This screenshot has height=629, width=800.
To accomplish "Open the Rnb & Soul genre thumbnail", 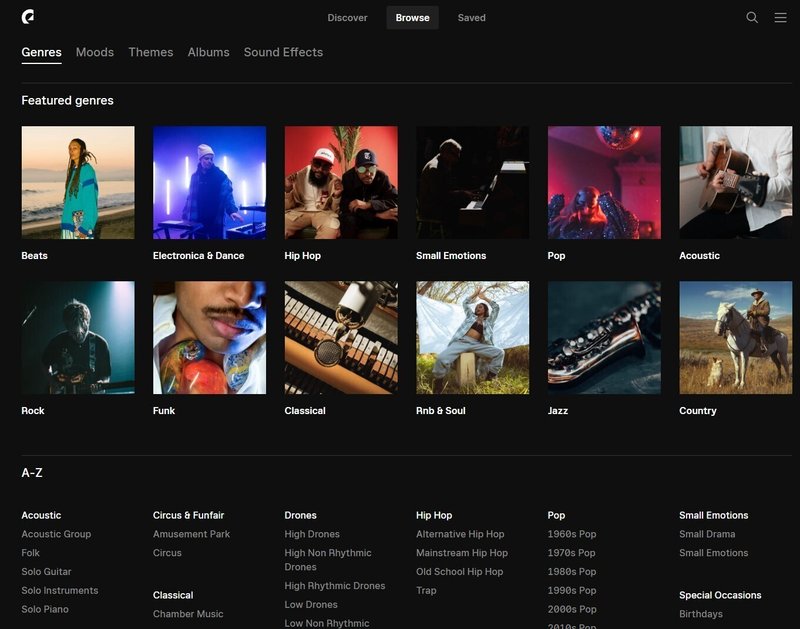I will click(472, 338).
